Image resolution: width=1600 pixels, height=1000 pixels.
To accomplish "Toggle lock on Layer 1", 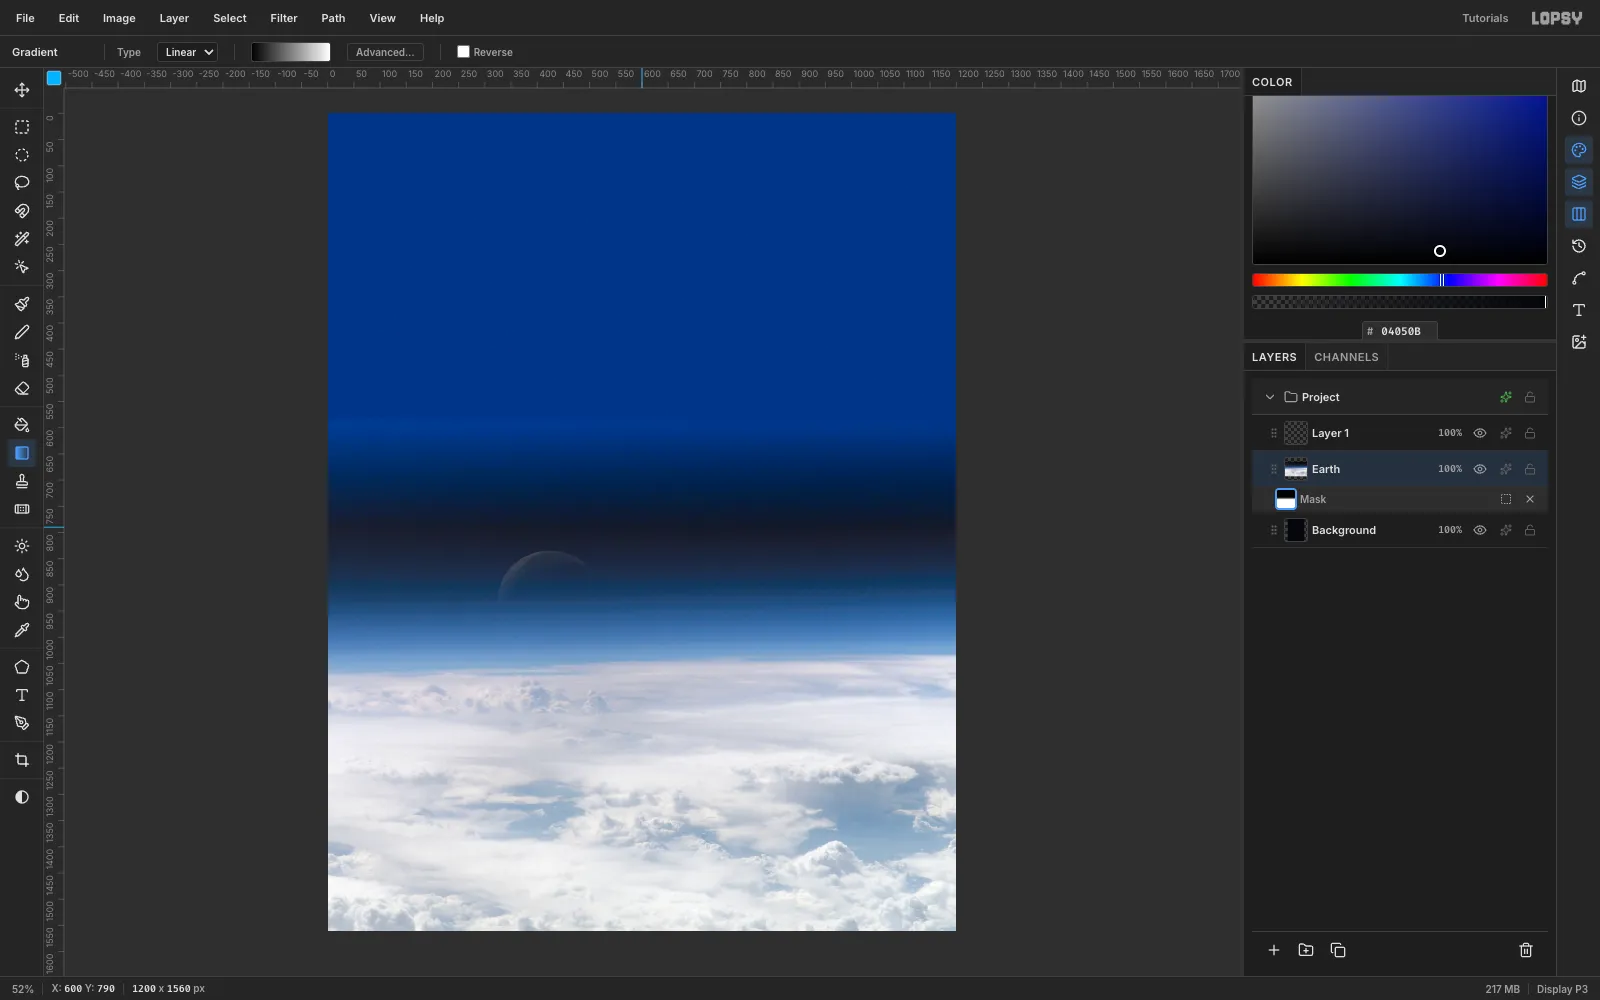I will click(1530, 433).
